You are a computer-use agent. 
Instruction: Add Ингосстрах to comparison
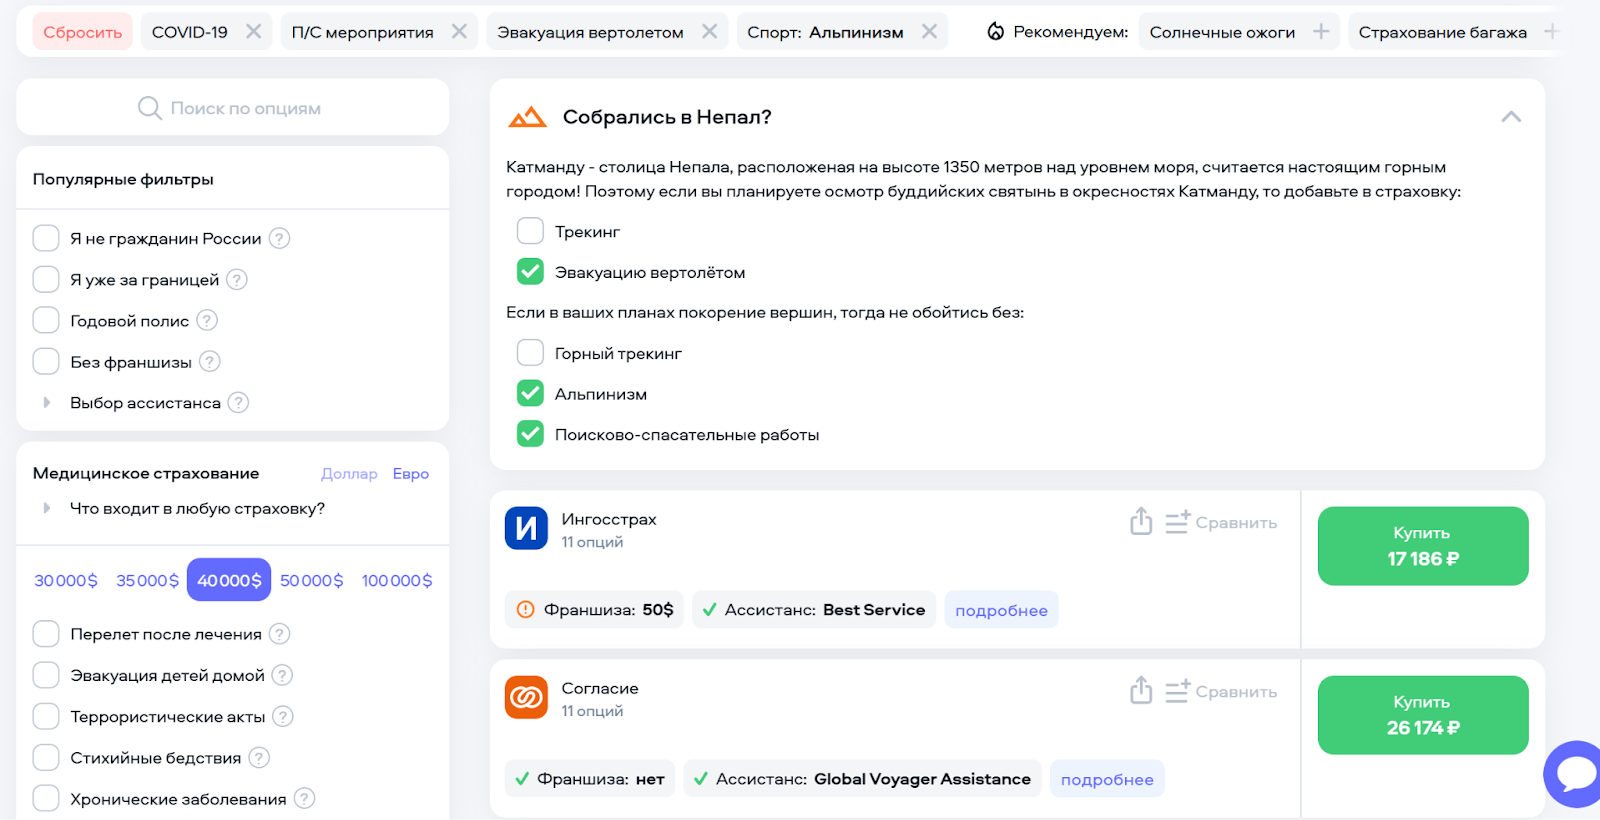click(x=1221, y=522)
